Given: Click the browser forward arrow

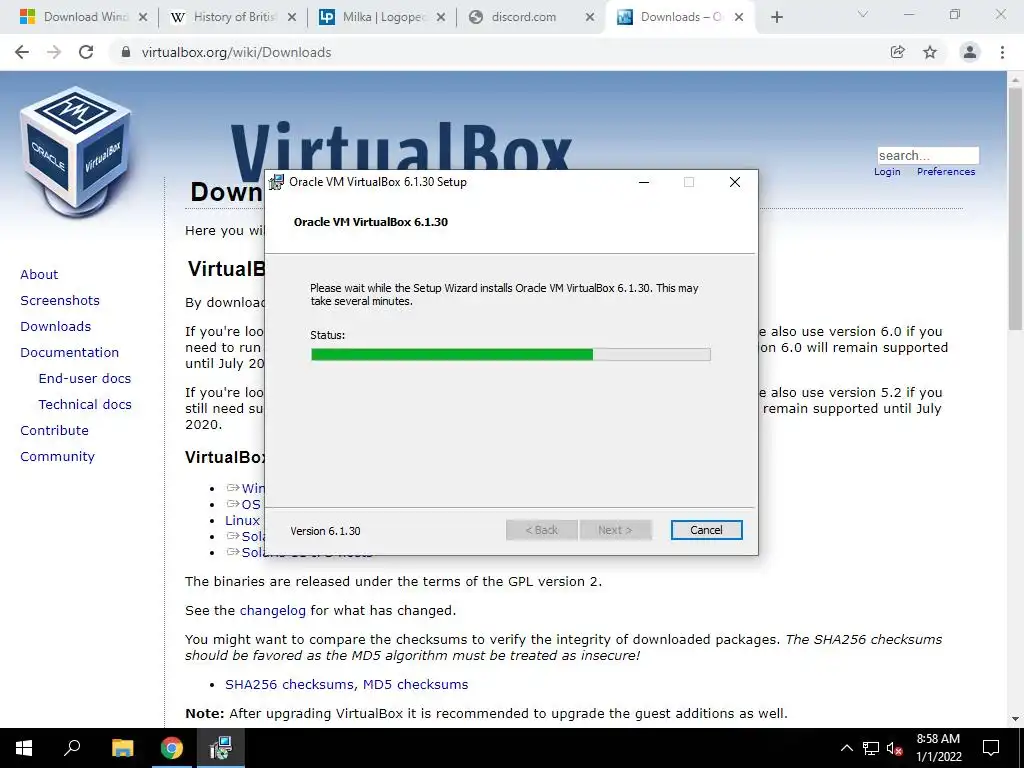Looking at the screenshot, I should 54,52.
